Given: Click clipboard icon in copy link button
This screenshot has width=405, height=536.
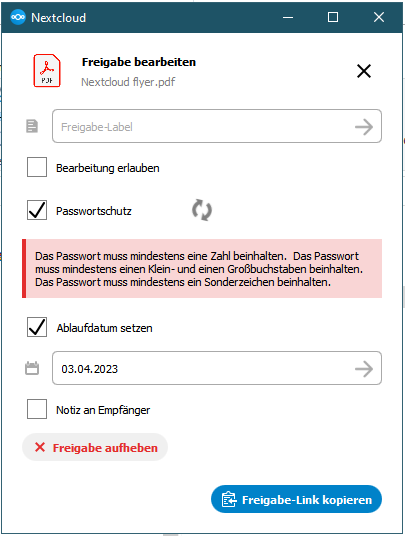Looking at the screenshot, I should pos(229,499).
